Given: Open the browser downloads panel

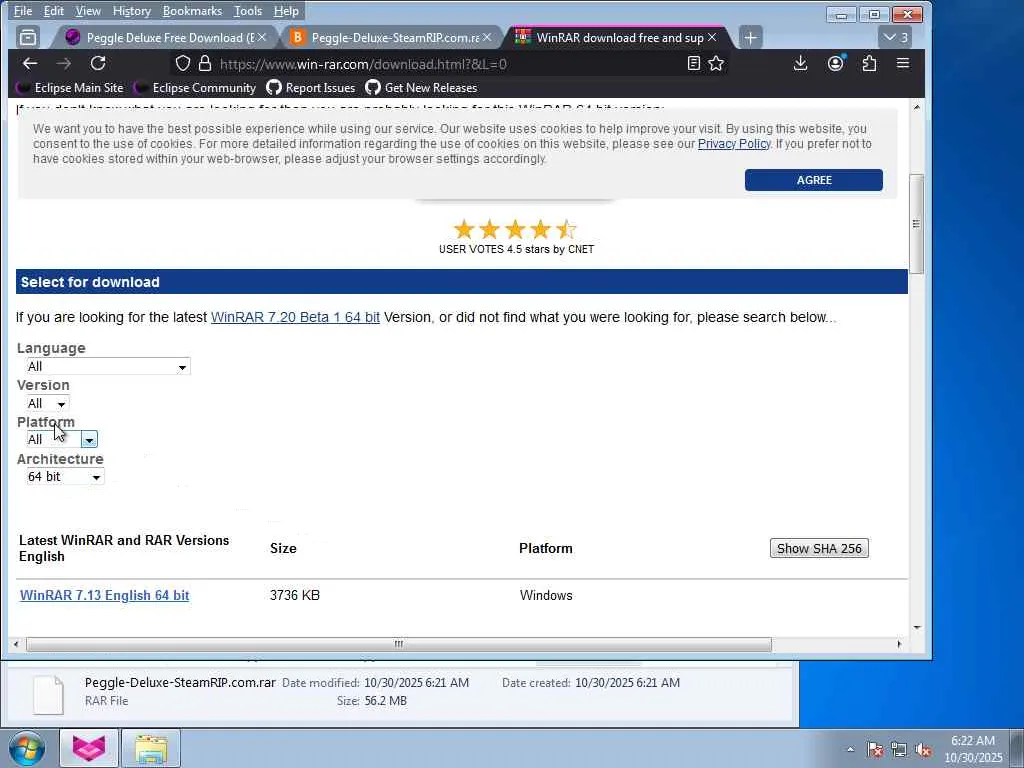Looking at the screenshot, I should point(800,63).
